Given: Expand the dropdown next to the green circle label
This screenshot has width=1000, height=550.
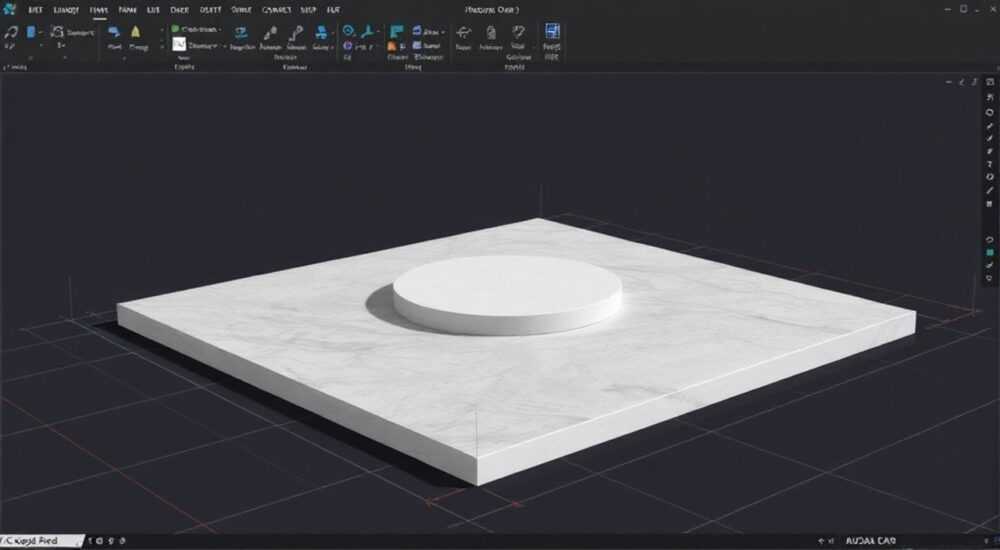Looking at the screenshot, I should 220,29.
